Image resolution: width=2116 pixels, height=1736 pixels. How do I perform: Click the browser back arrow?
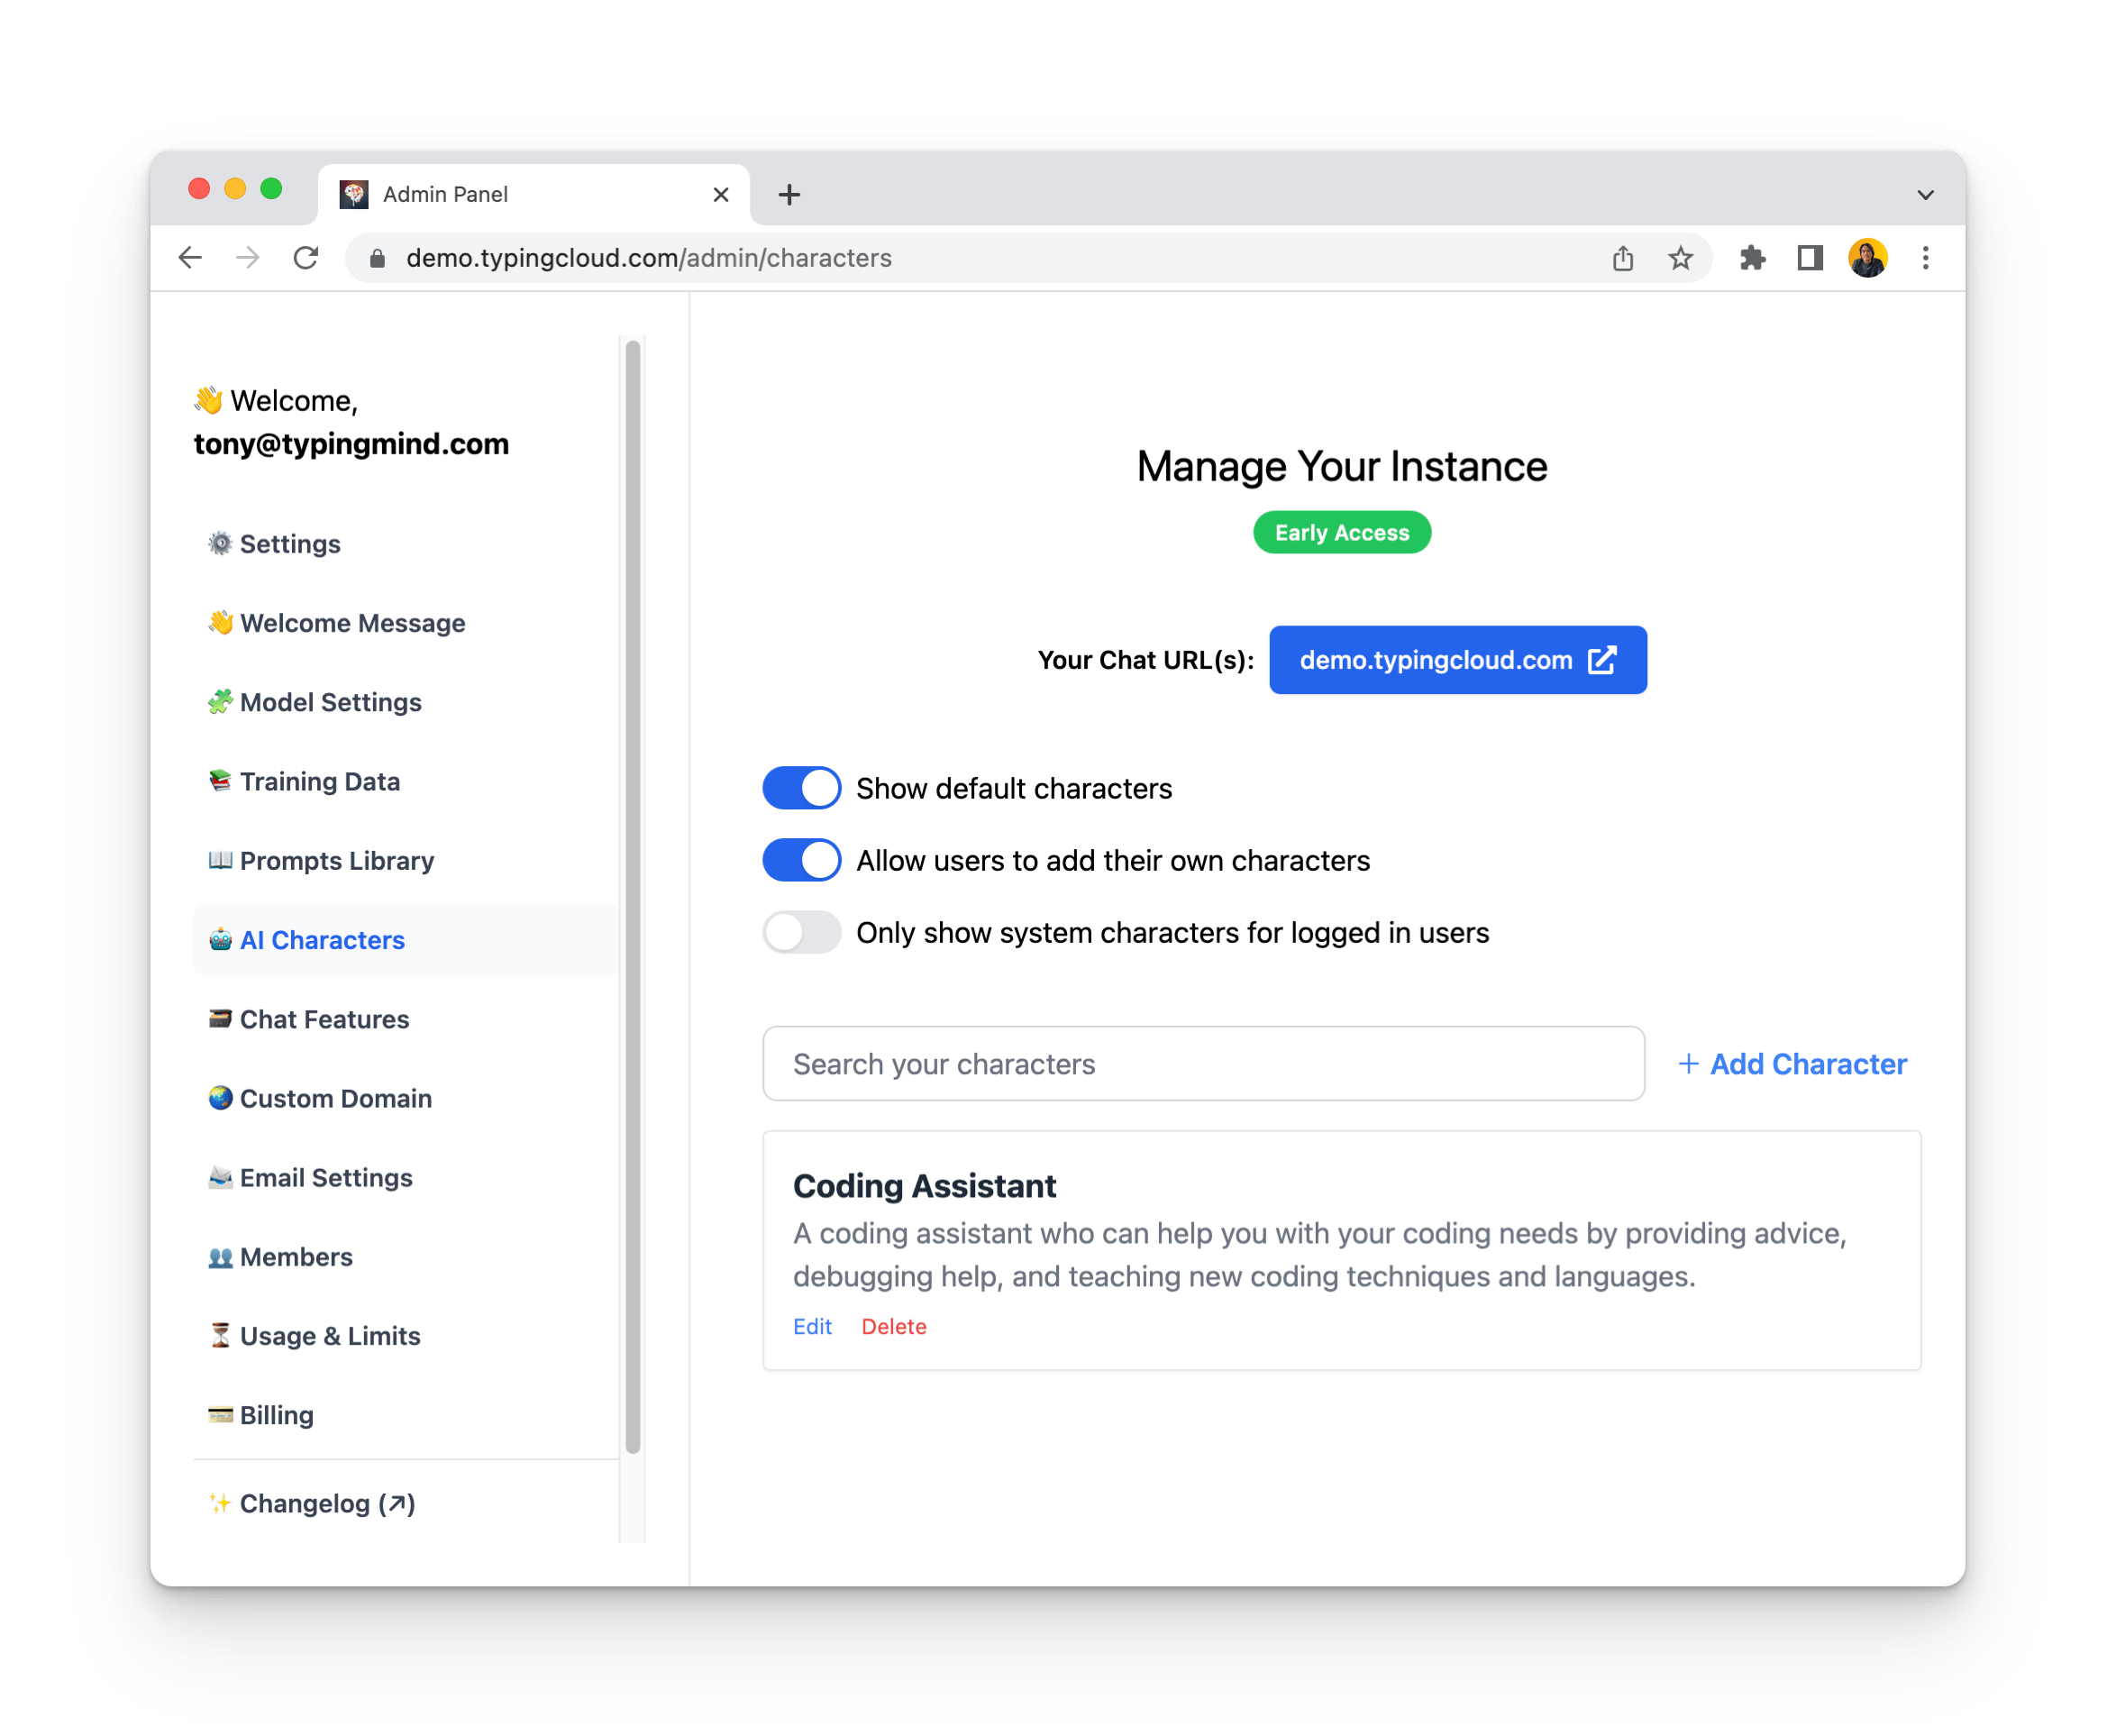click(190, 258)
